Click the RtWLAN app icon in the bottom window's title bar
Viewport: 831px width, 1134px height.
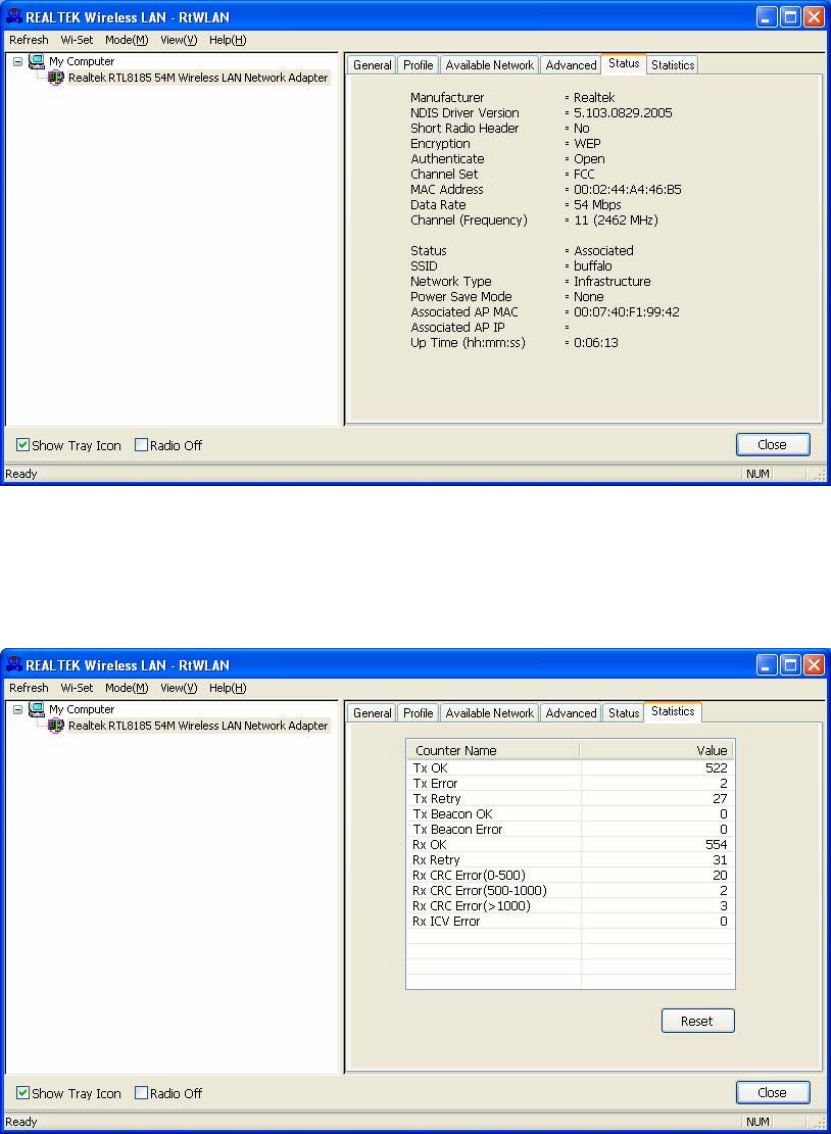click(14, 664)
